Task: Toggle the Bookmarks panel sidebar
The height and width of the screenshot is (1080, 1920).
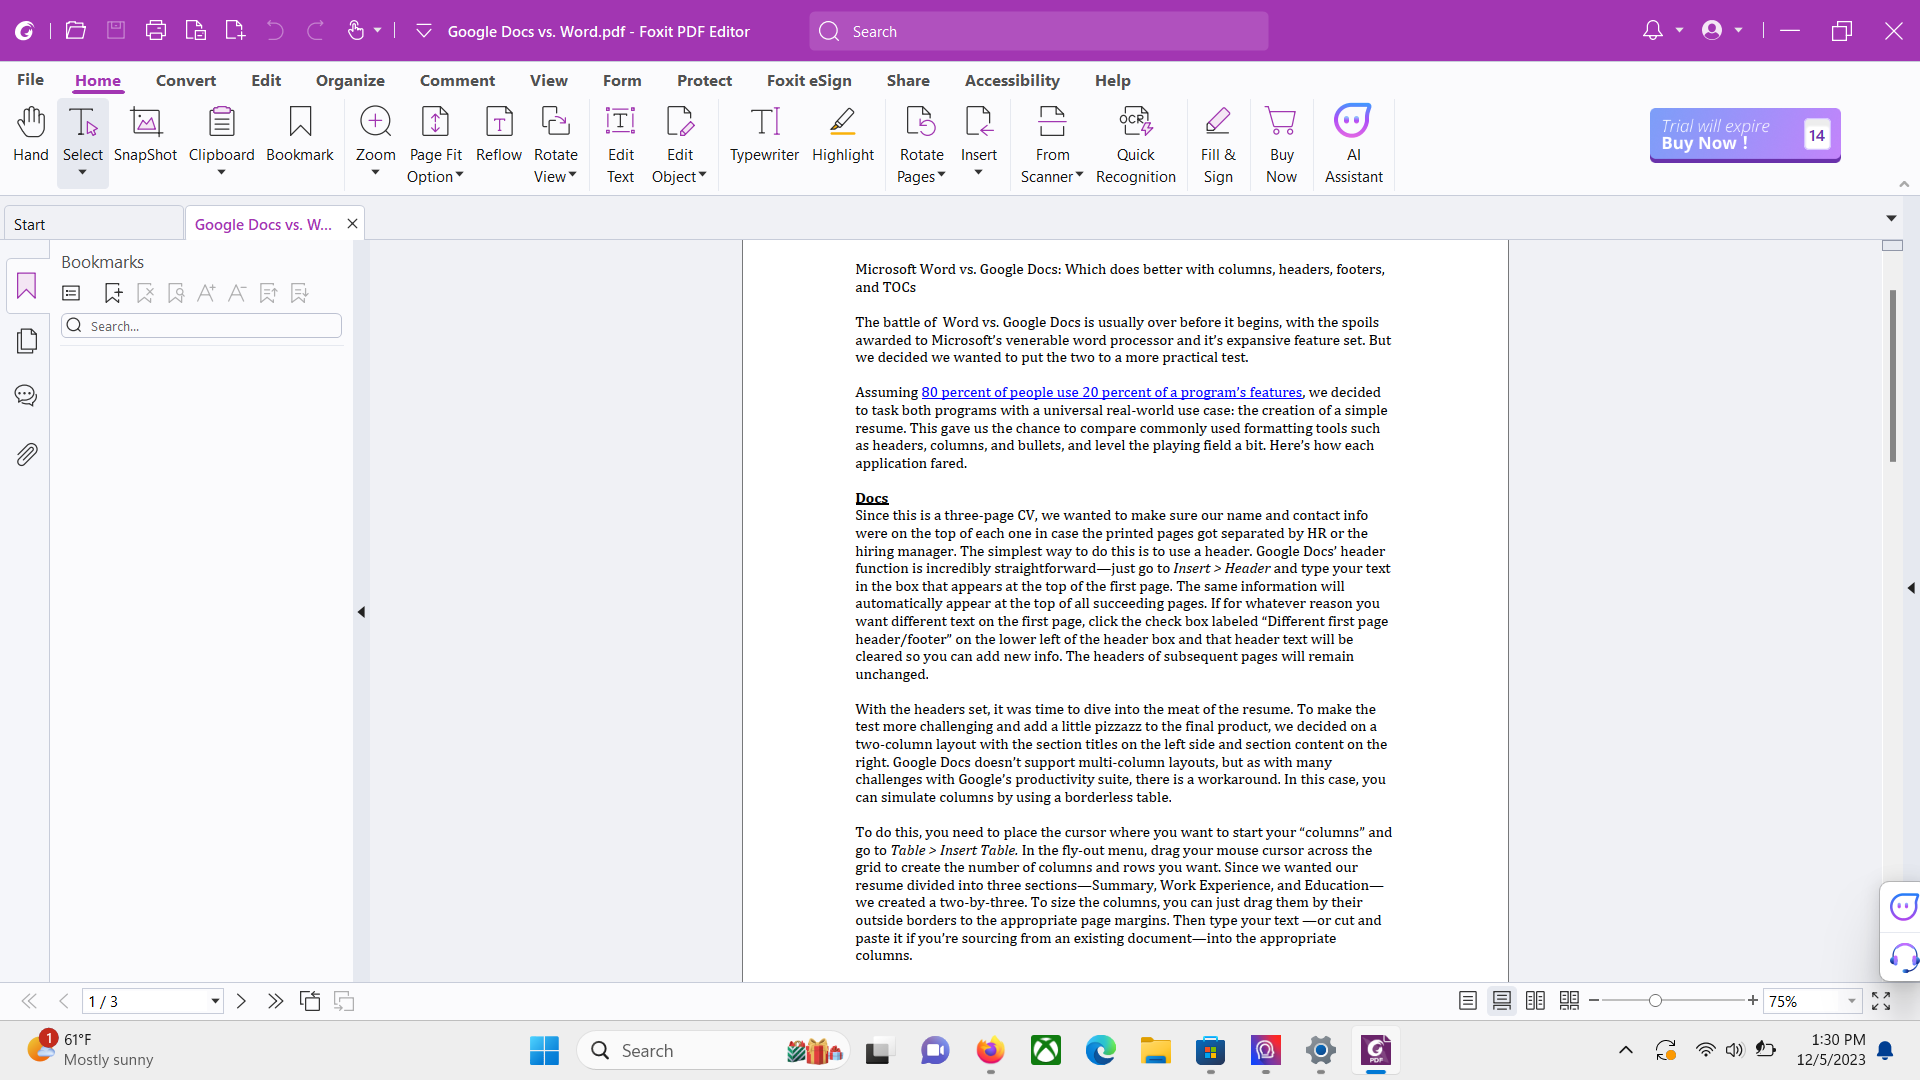Action: point(26,286)
